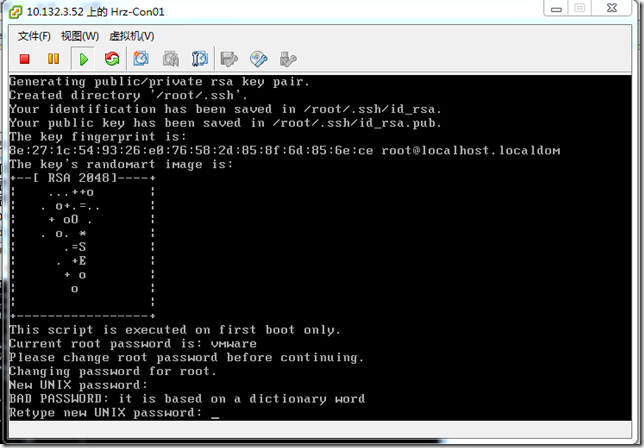The width and height of the screenshot is (644, 448).
Task: Click 'This script is executed on first boot only.'
Action: click(175, 330)
